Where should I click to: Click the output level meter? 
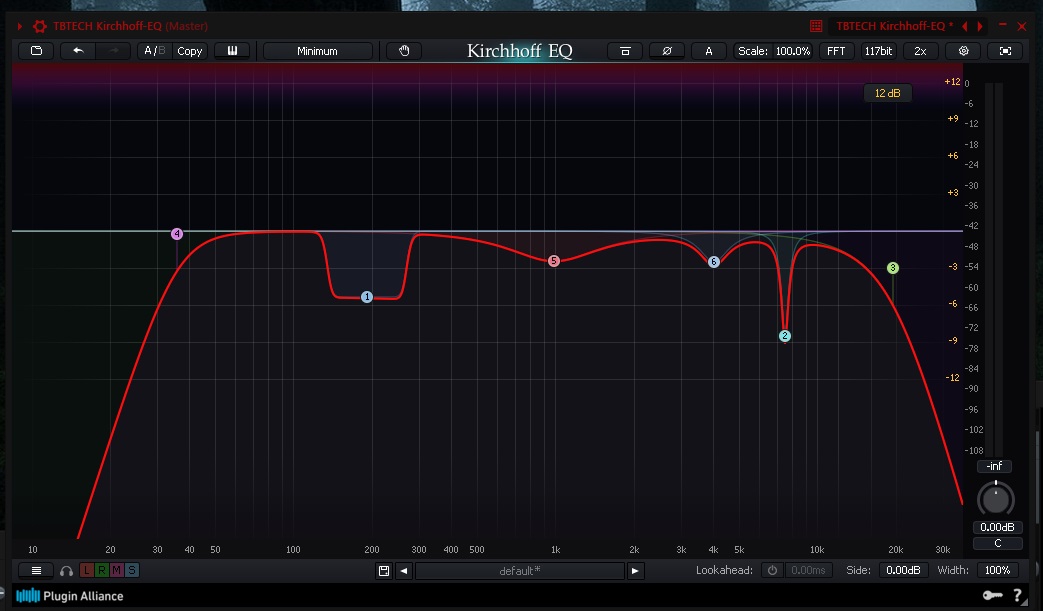point(992,267)
